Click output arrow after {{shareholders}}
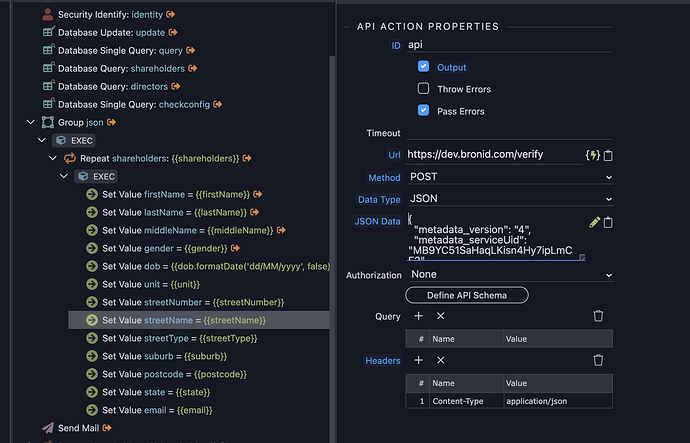Image resolution: width=690 pixels, height=443 pixels. pyautogui.click(x=247, y=158)
